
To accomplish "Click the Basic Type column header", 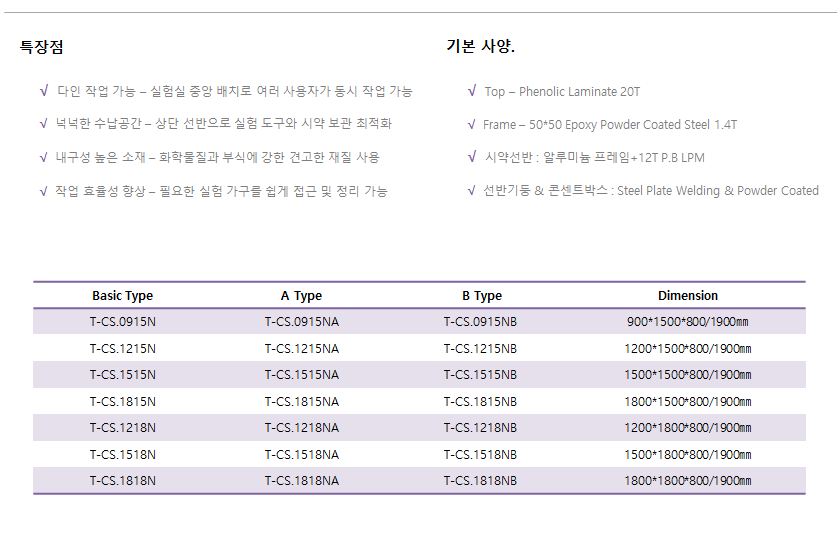I will coord(122,296).
